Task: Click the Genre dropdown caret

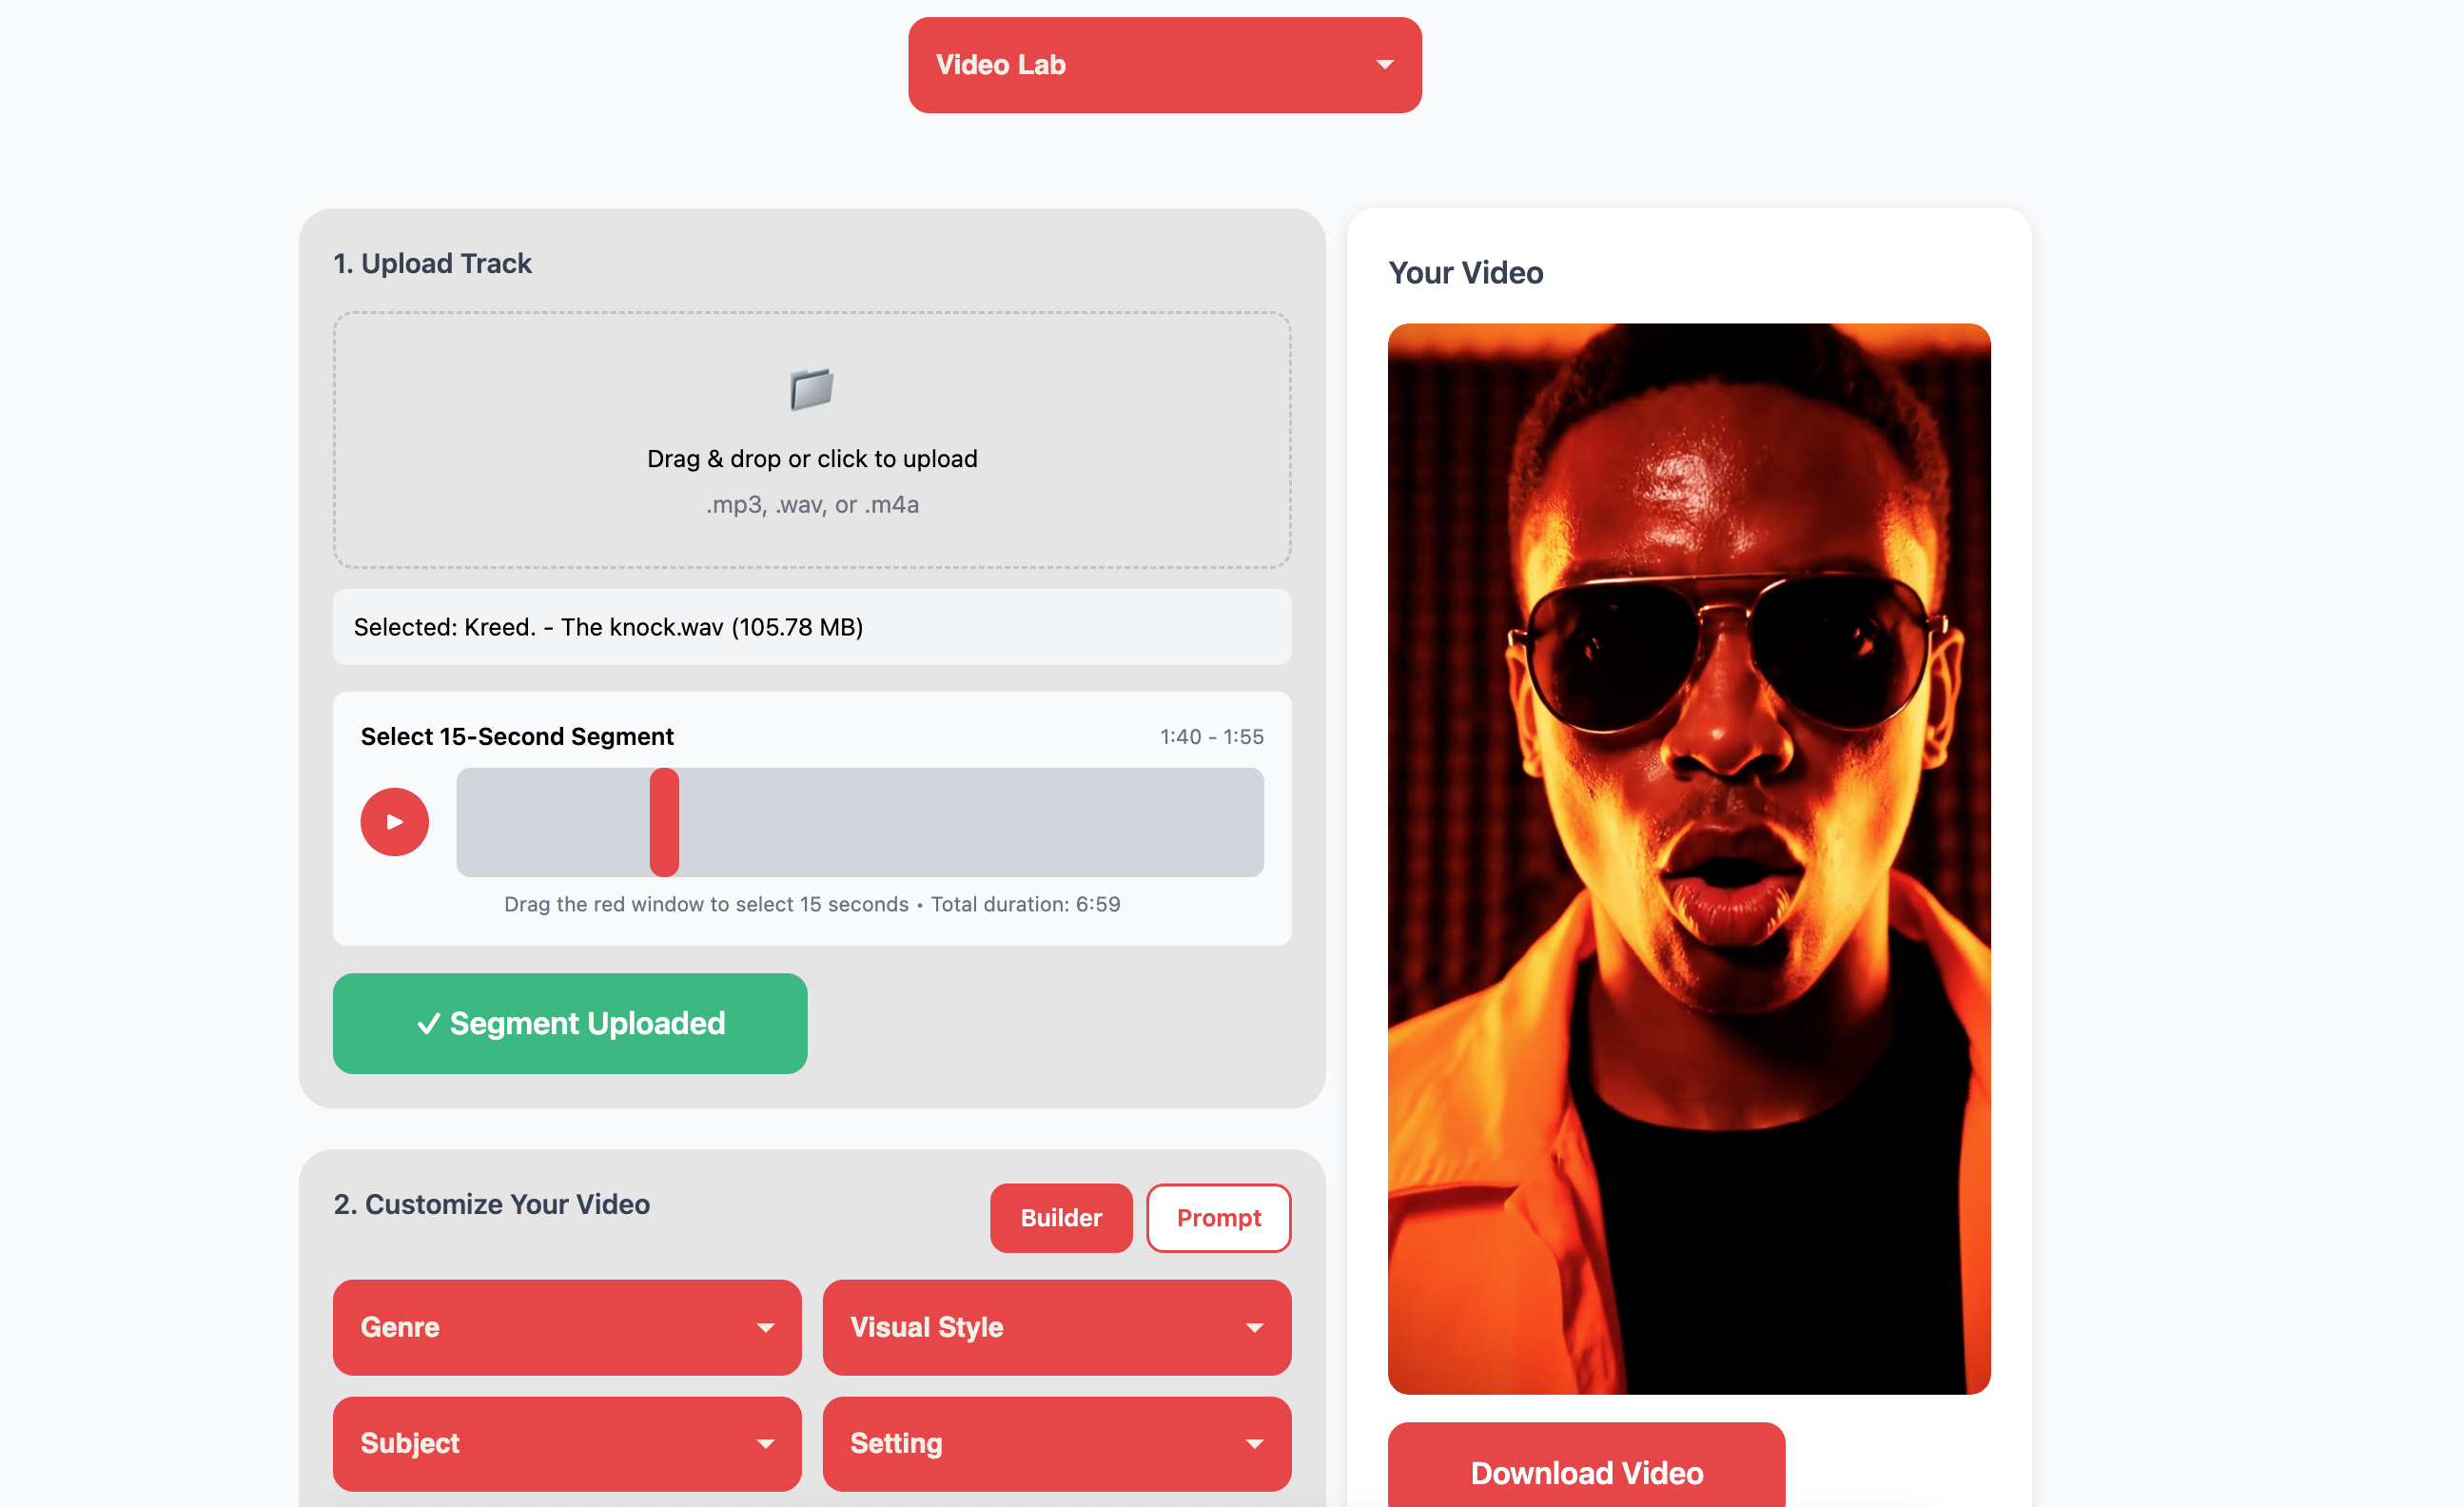Action: click(x=765, y=1328)
